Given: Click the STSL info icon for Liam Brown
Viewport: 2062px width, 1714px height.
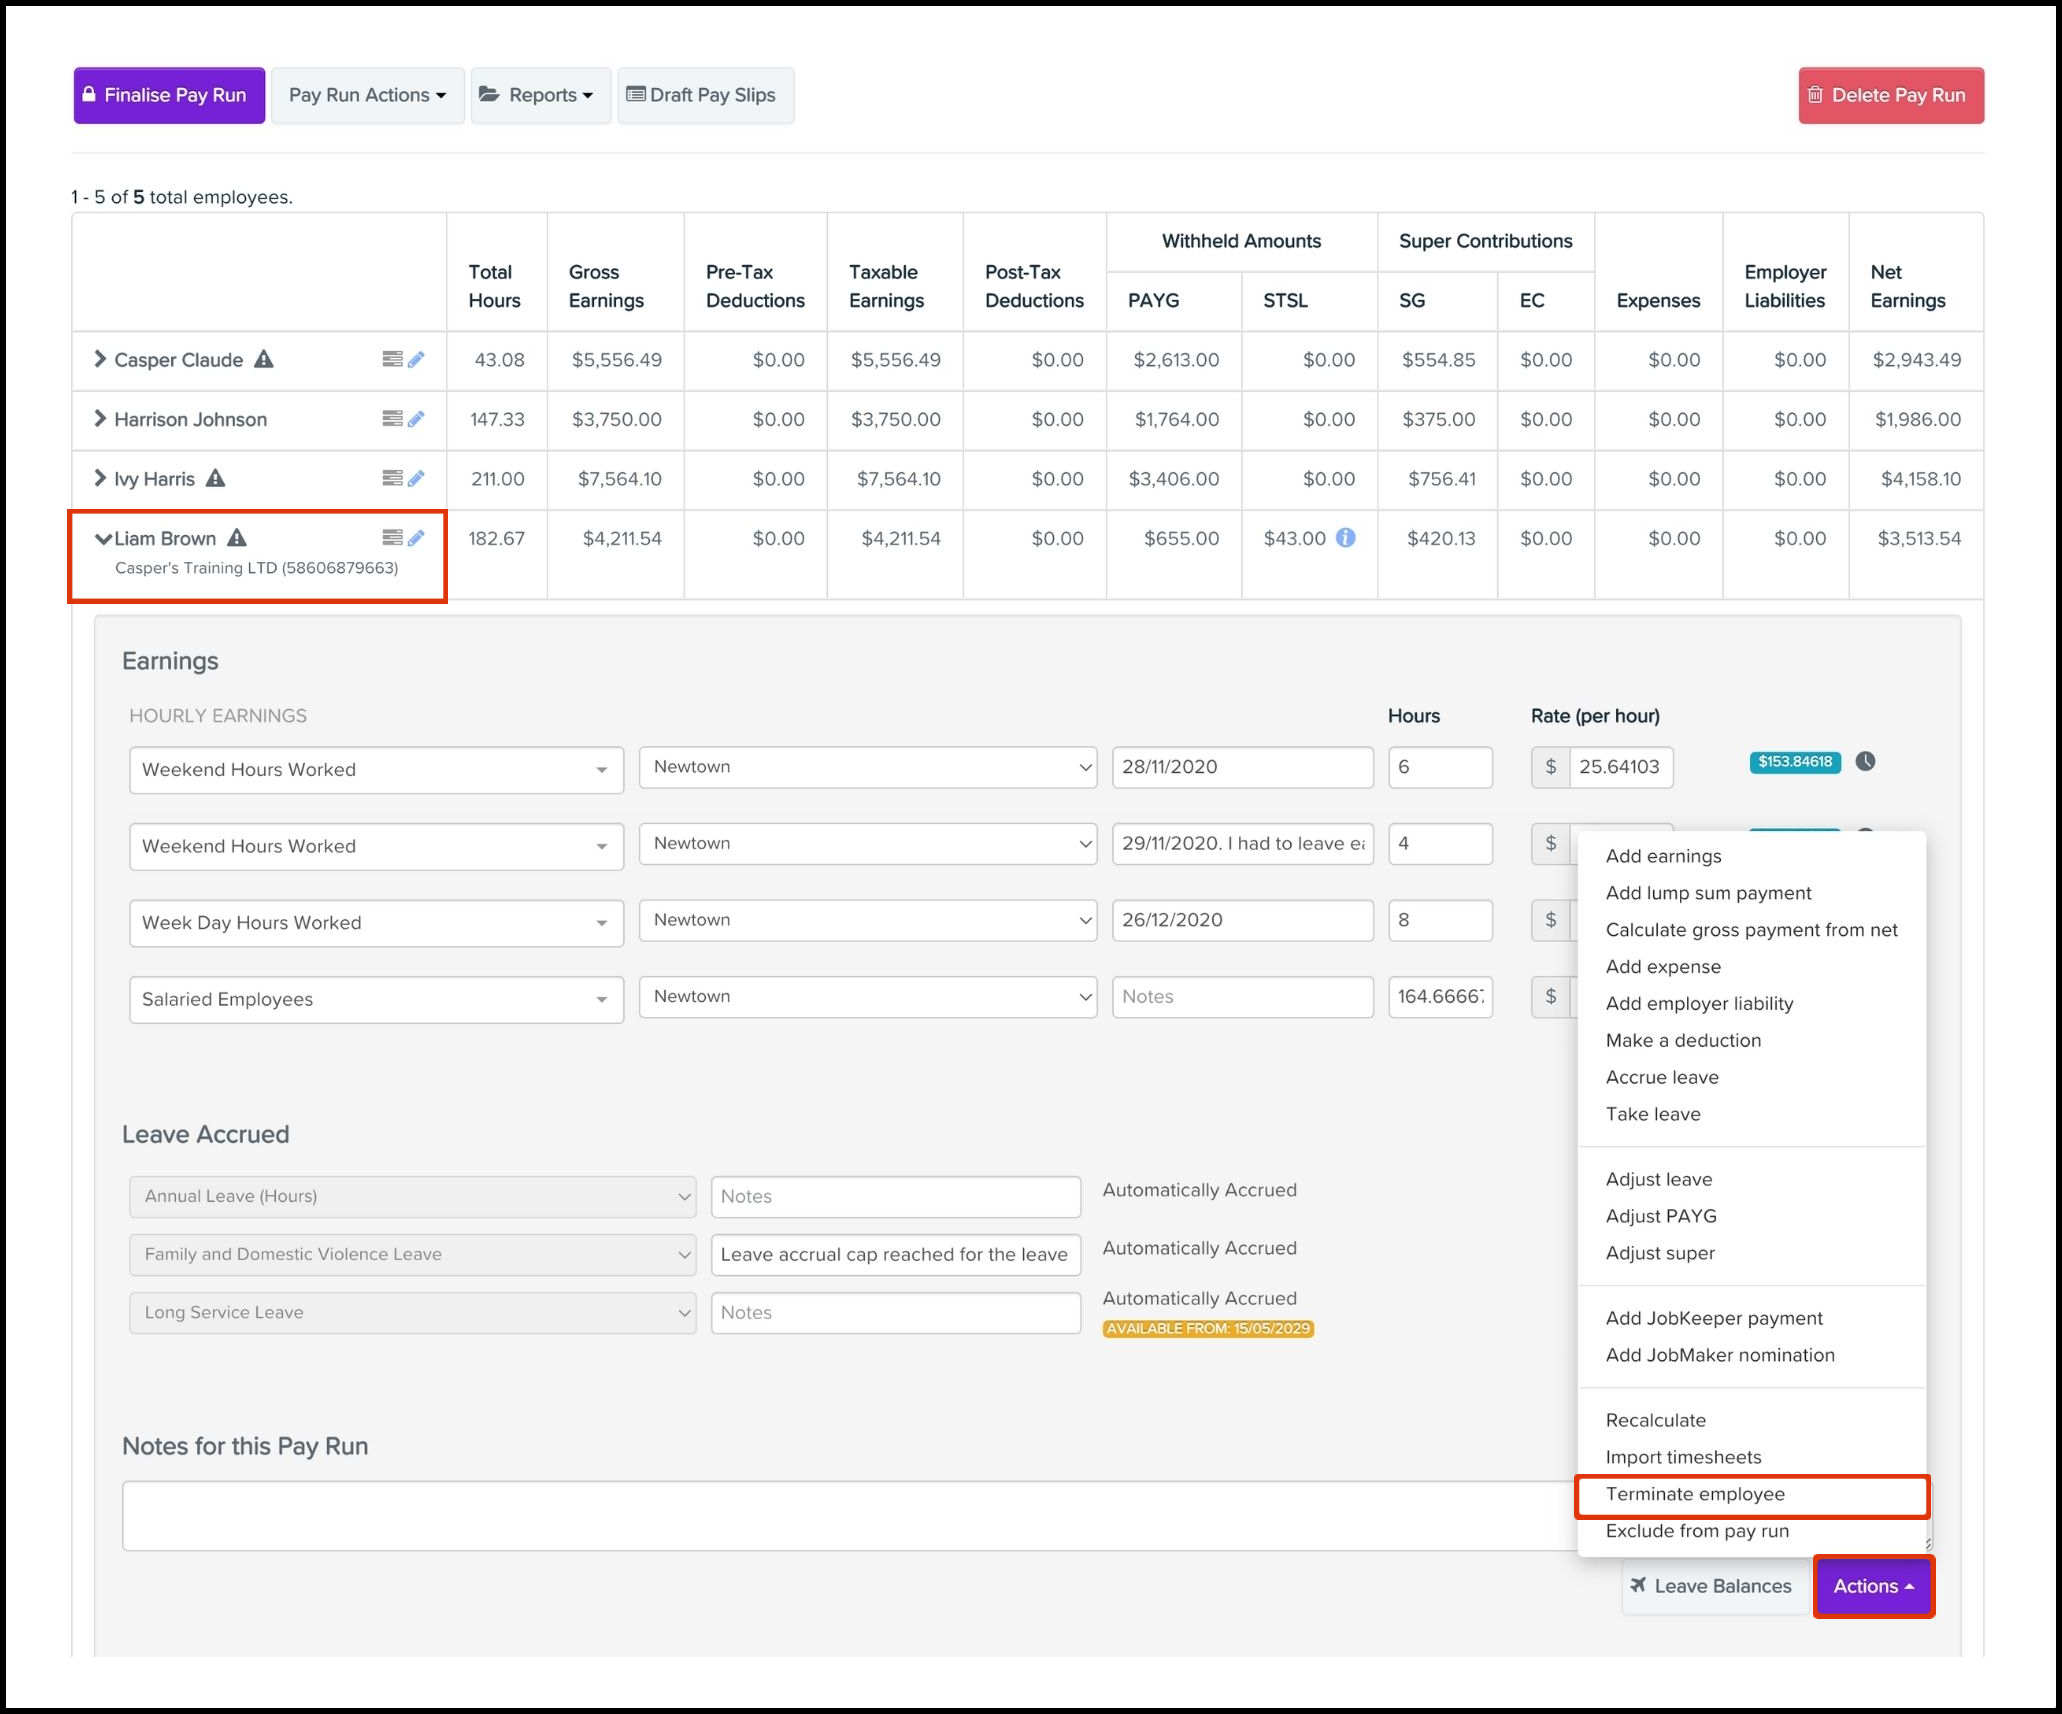Looking at the screenshot, I should pos(1346,538).
